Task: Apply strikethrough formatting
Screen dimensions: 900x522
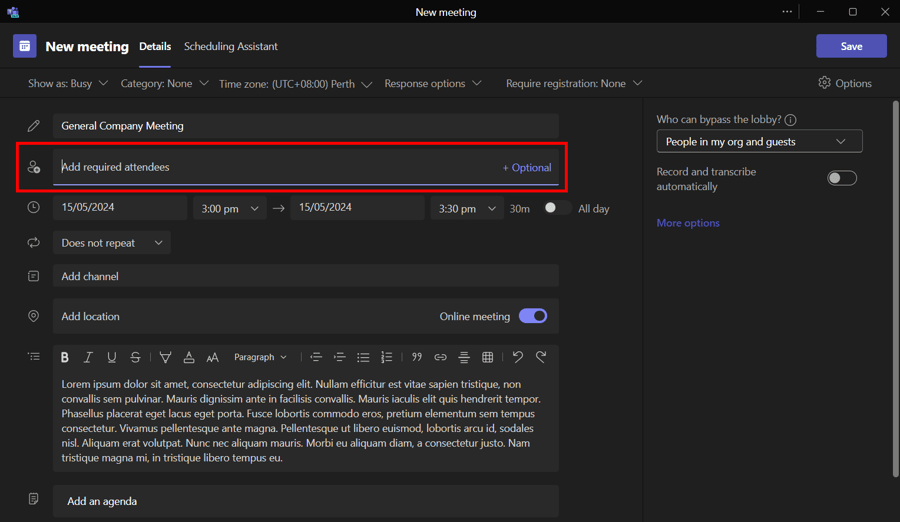Action: point(135,357)
